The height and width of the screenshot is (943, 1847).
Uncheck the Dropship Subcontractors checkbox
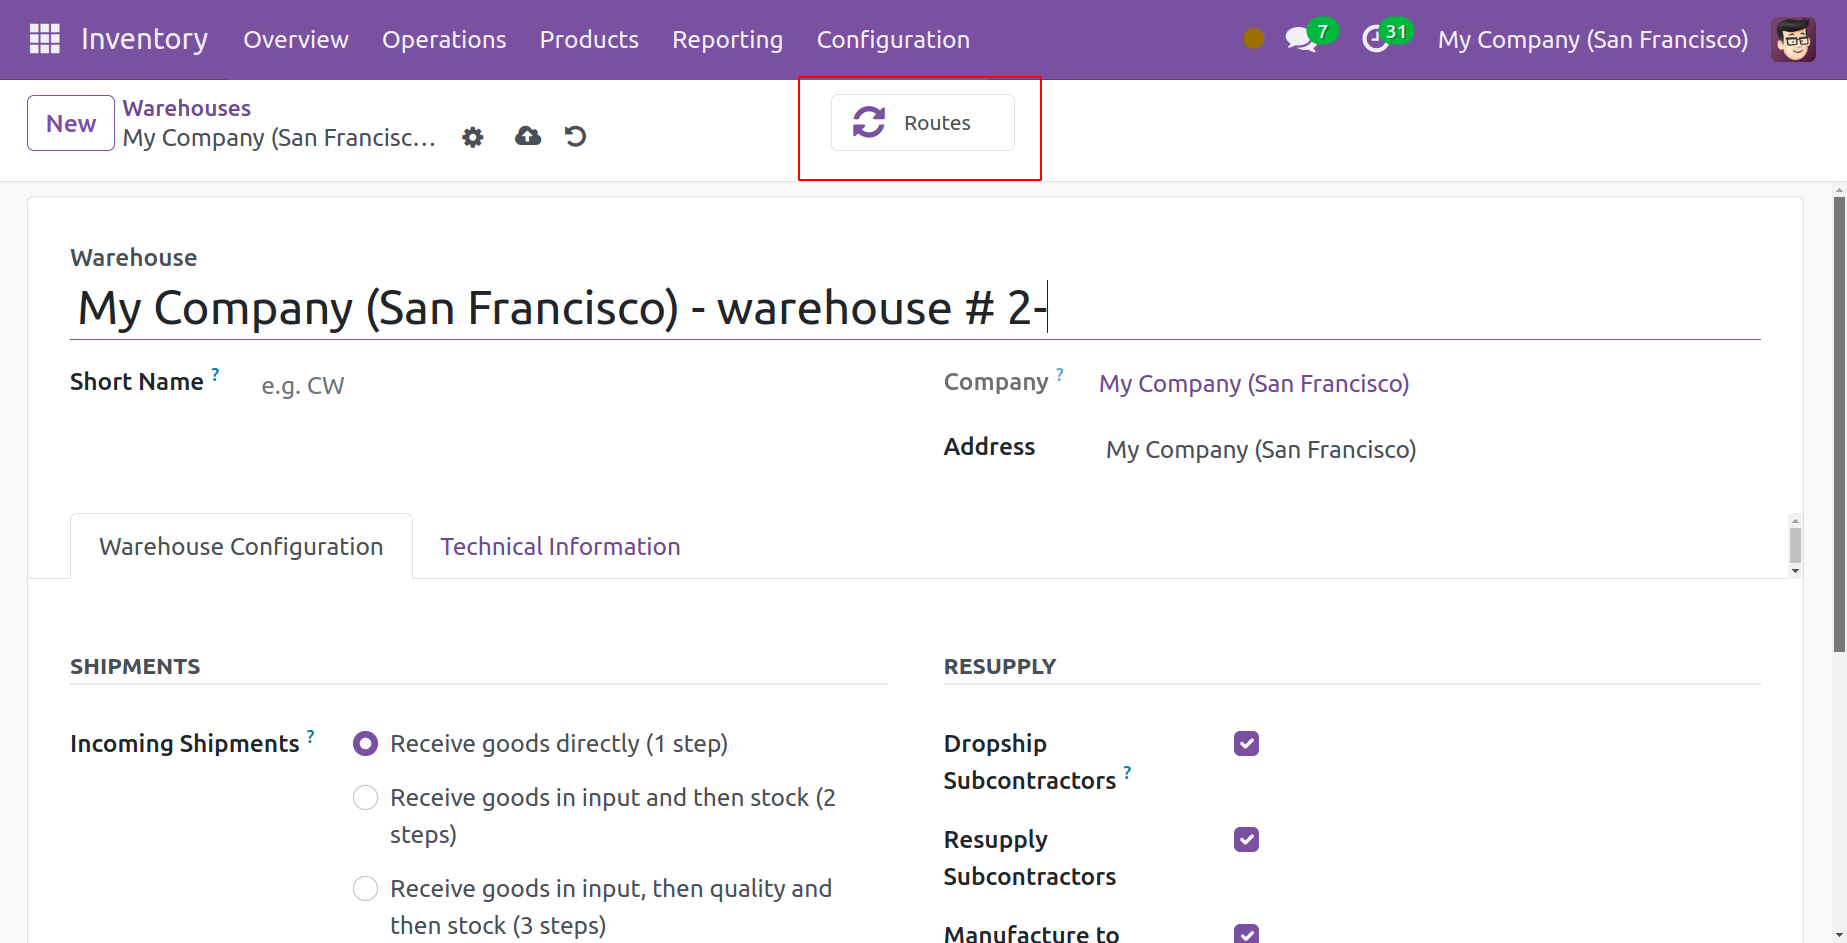tap(1246, 744)
